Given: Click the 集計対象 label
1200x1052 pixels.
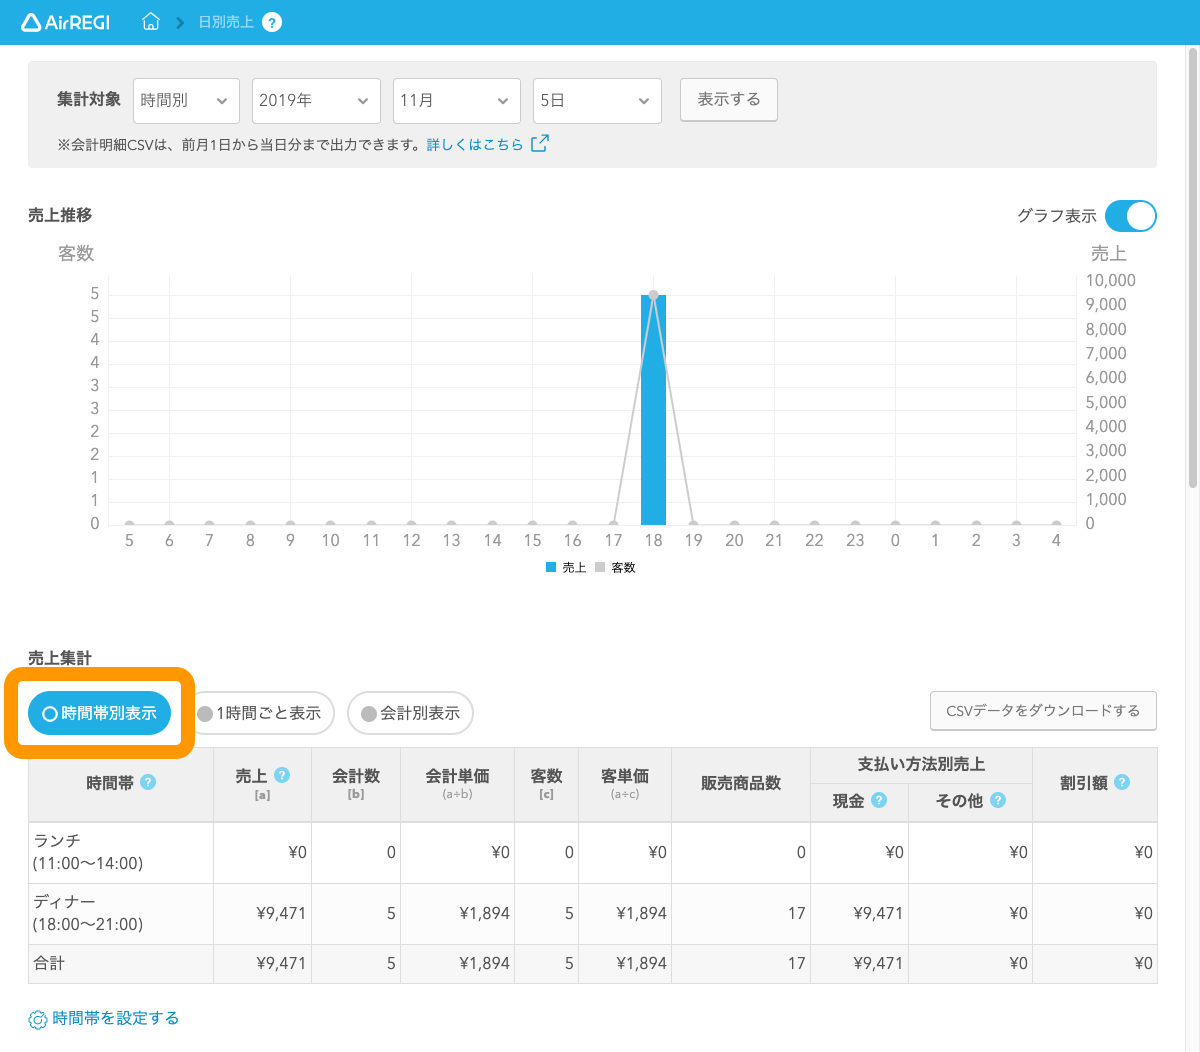Looking at the screenshot, I should pos(89,99).
